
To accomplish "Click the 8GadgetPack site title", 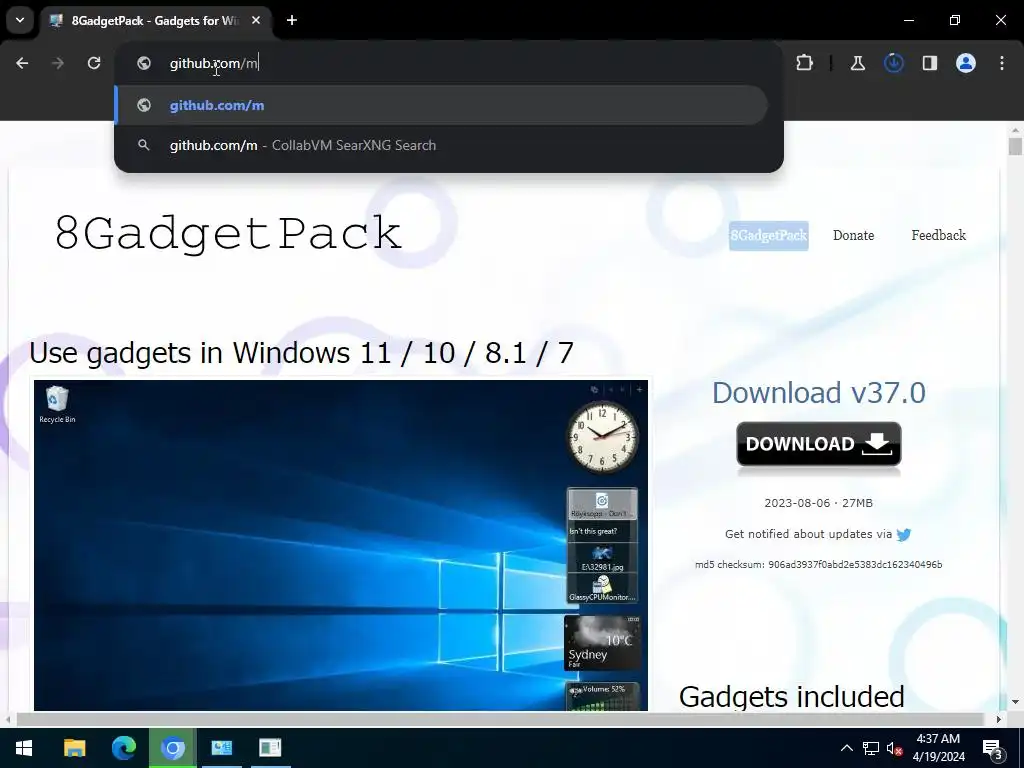I will [x=228, y=232].
